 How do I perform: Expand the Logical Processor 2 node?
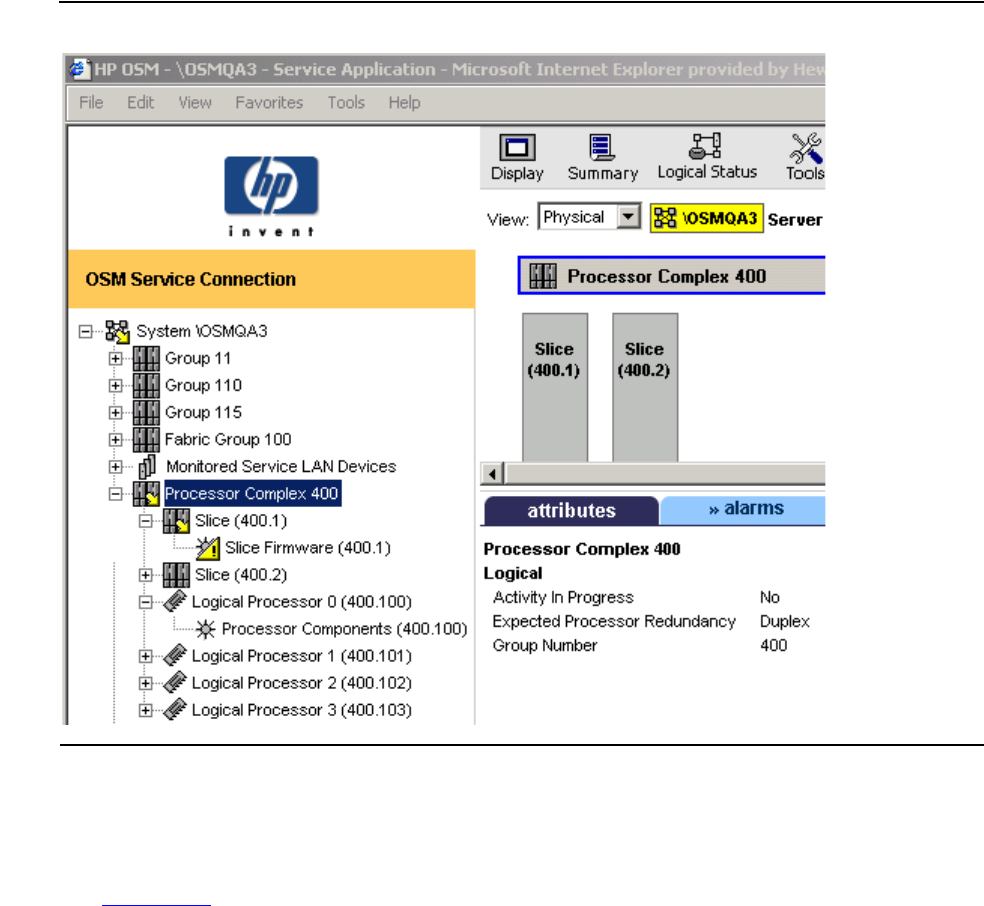(146, 683)
